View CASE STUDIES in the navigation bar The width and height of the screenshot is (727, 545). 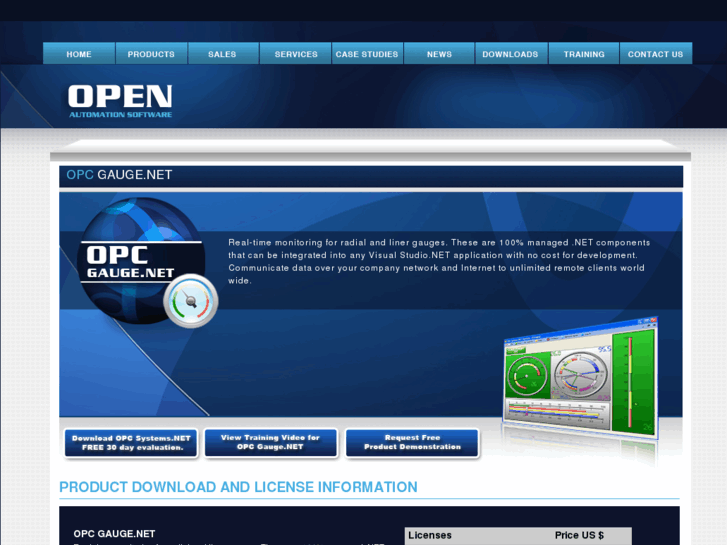click(x=367, y=54)
